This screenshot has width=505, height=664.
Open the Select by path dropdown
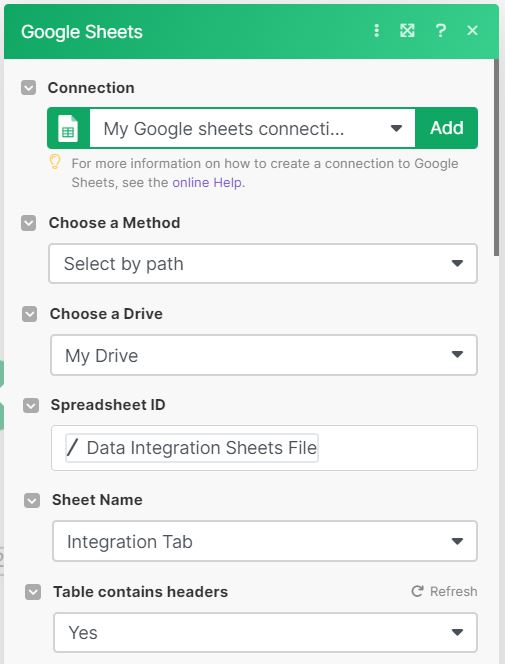263,263
